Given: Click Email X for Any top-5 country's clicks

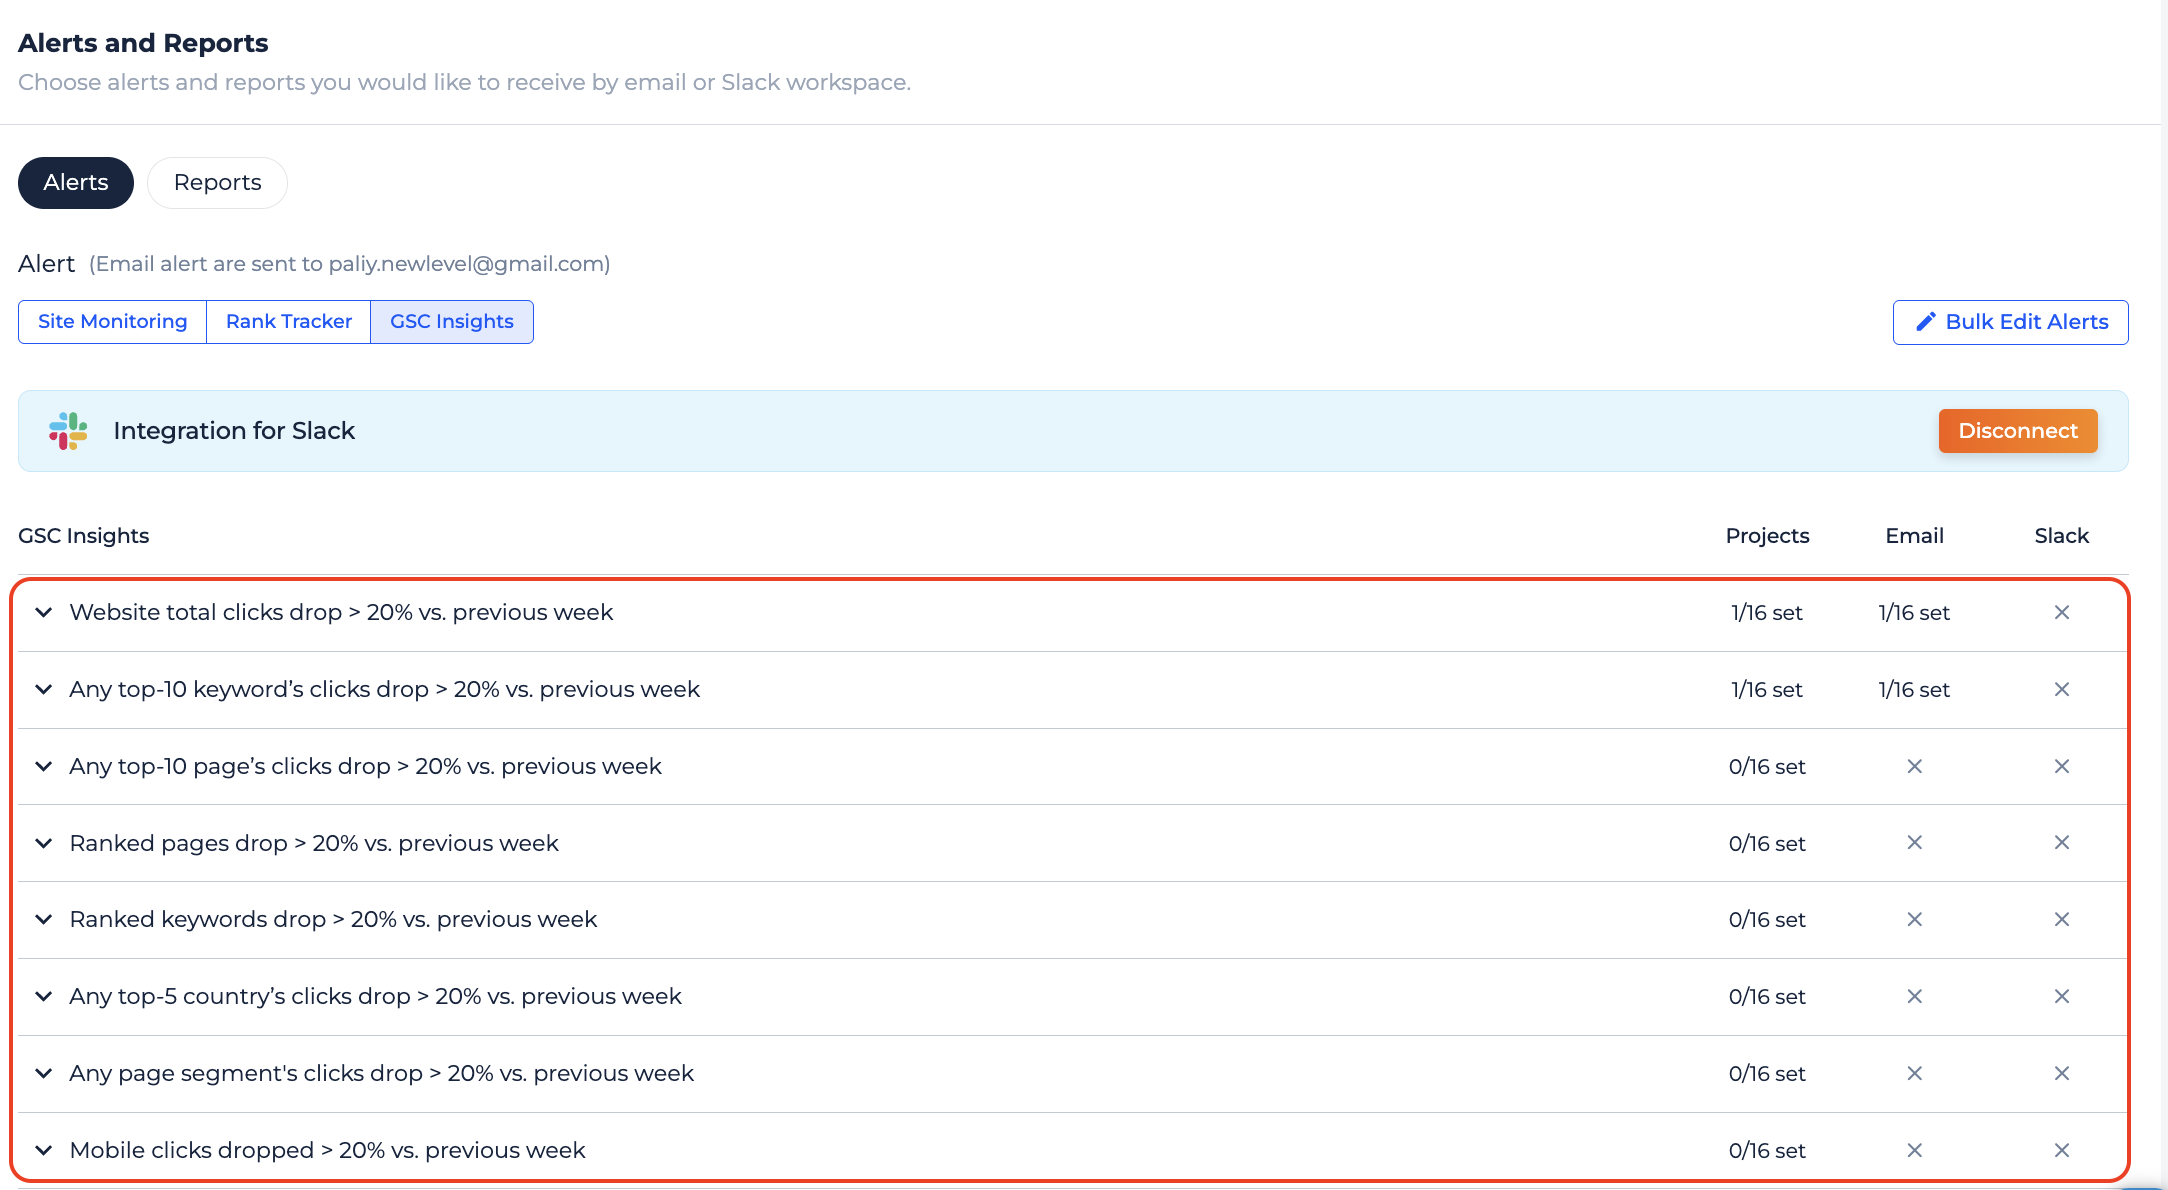Looking at the screenshot, I should 1914,996.
